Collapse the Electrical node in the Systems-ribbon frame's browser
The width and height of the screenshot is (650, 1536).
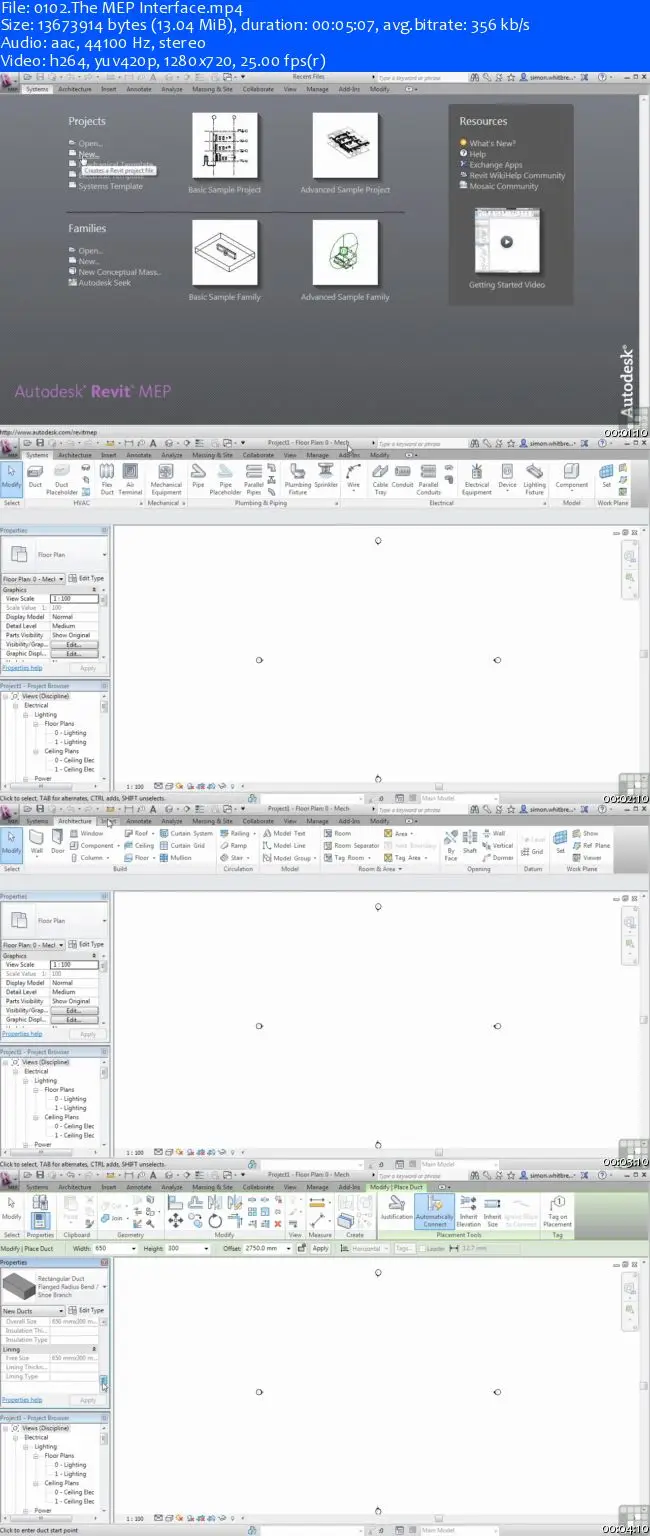tap(16, 705)
